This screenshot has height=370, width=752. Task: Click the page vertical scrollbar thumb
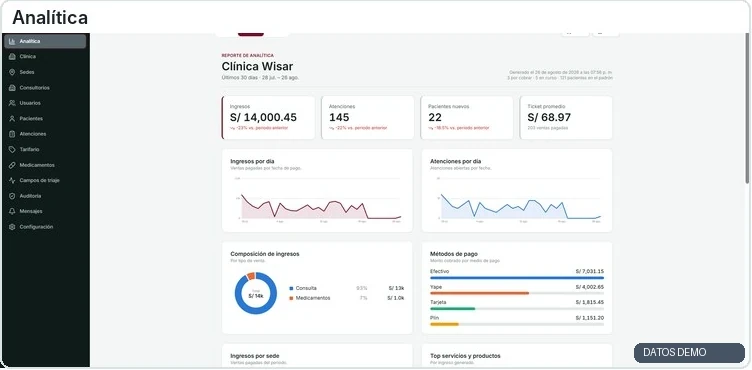(747, 108)
